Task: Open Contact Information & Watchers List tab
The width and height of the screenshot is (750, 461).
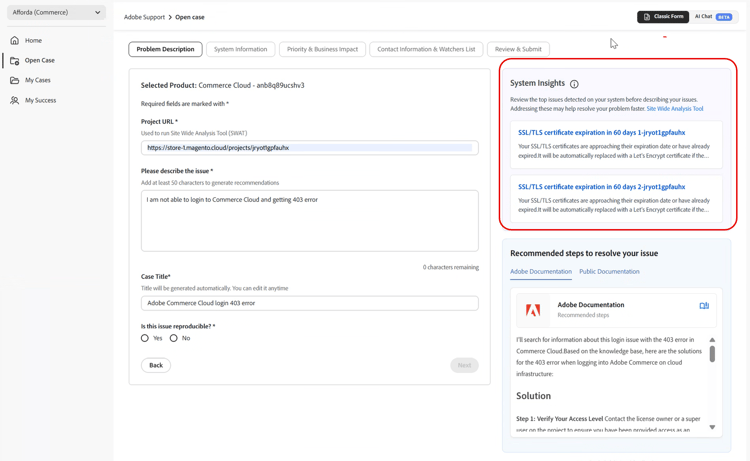Action: (426, 49)
